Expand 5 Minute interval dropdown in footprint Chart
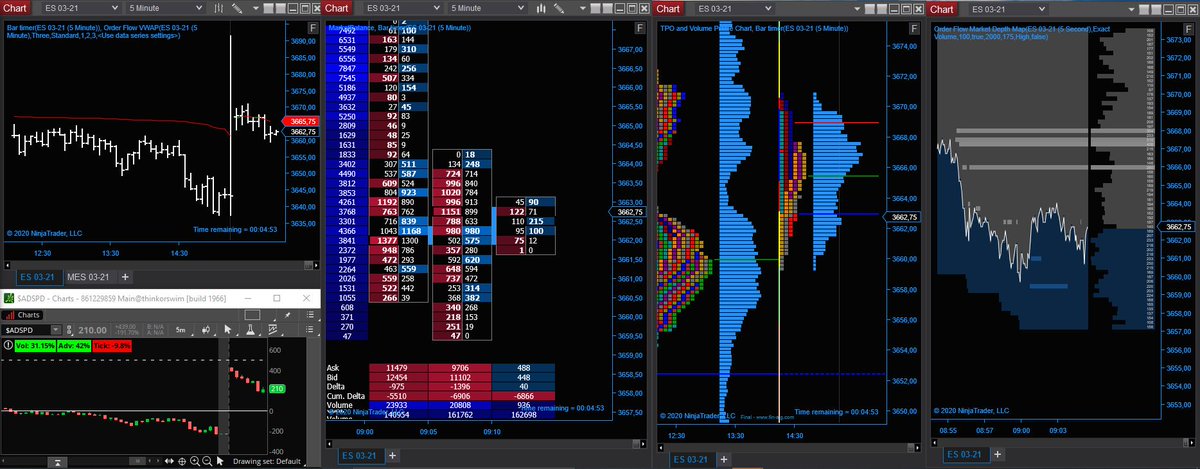The width and height of the screenshot is (1200, 469). (521, 8)
